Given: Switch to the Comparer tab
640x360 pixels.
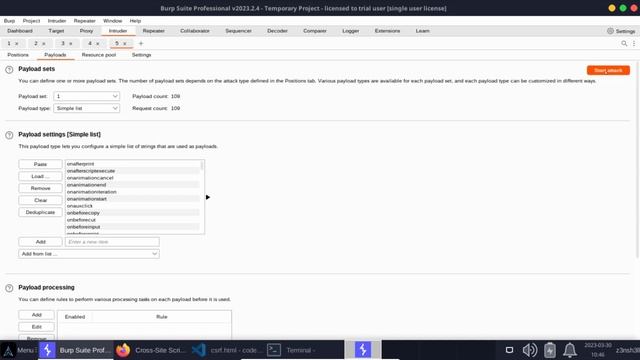Looking at the screenshot, I should point(315,31).
